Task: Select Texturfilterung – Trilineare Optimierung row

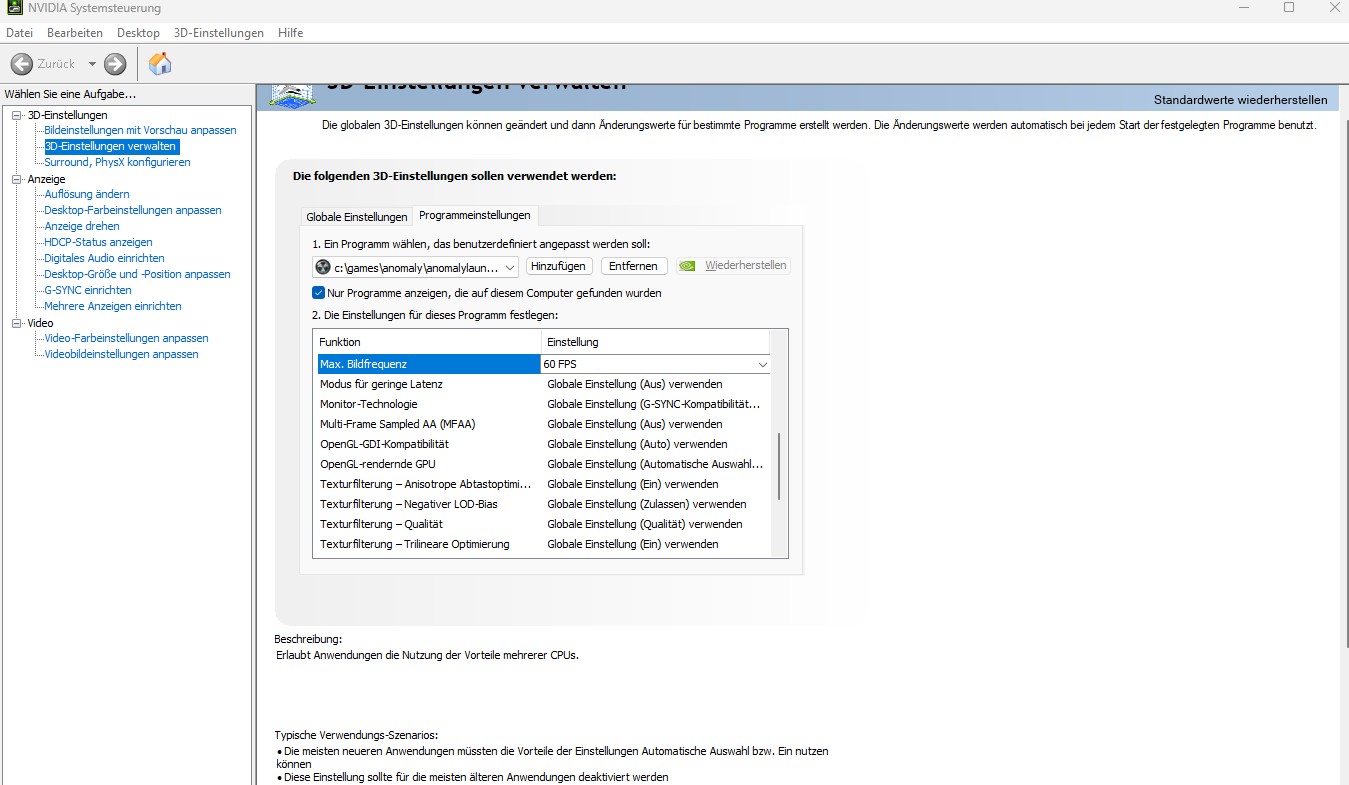Action: click(x=542, y=544)
